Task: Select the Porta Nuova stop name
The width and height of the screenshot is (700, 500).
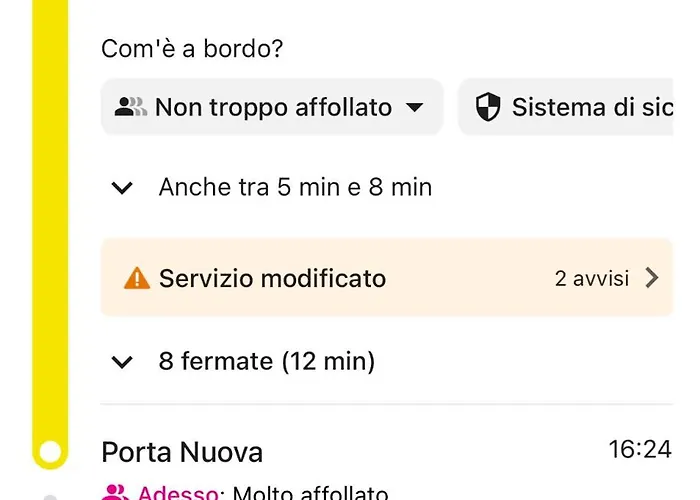Action: 182,452
